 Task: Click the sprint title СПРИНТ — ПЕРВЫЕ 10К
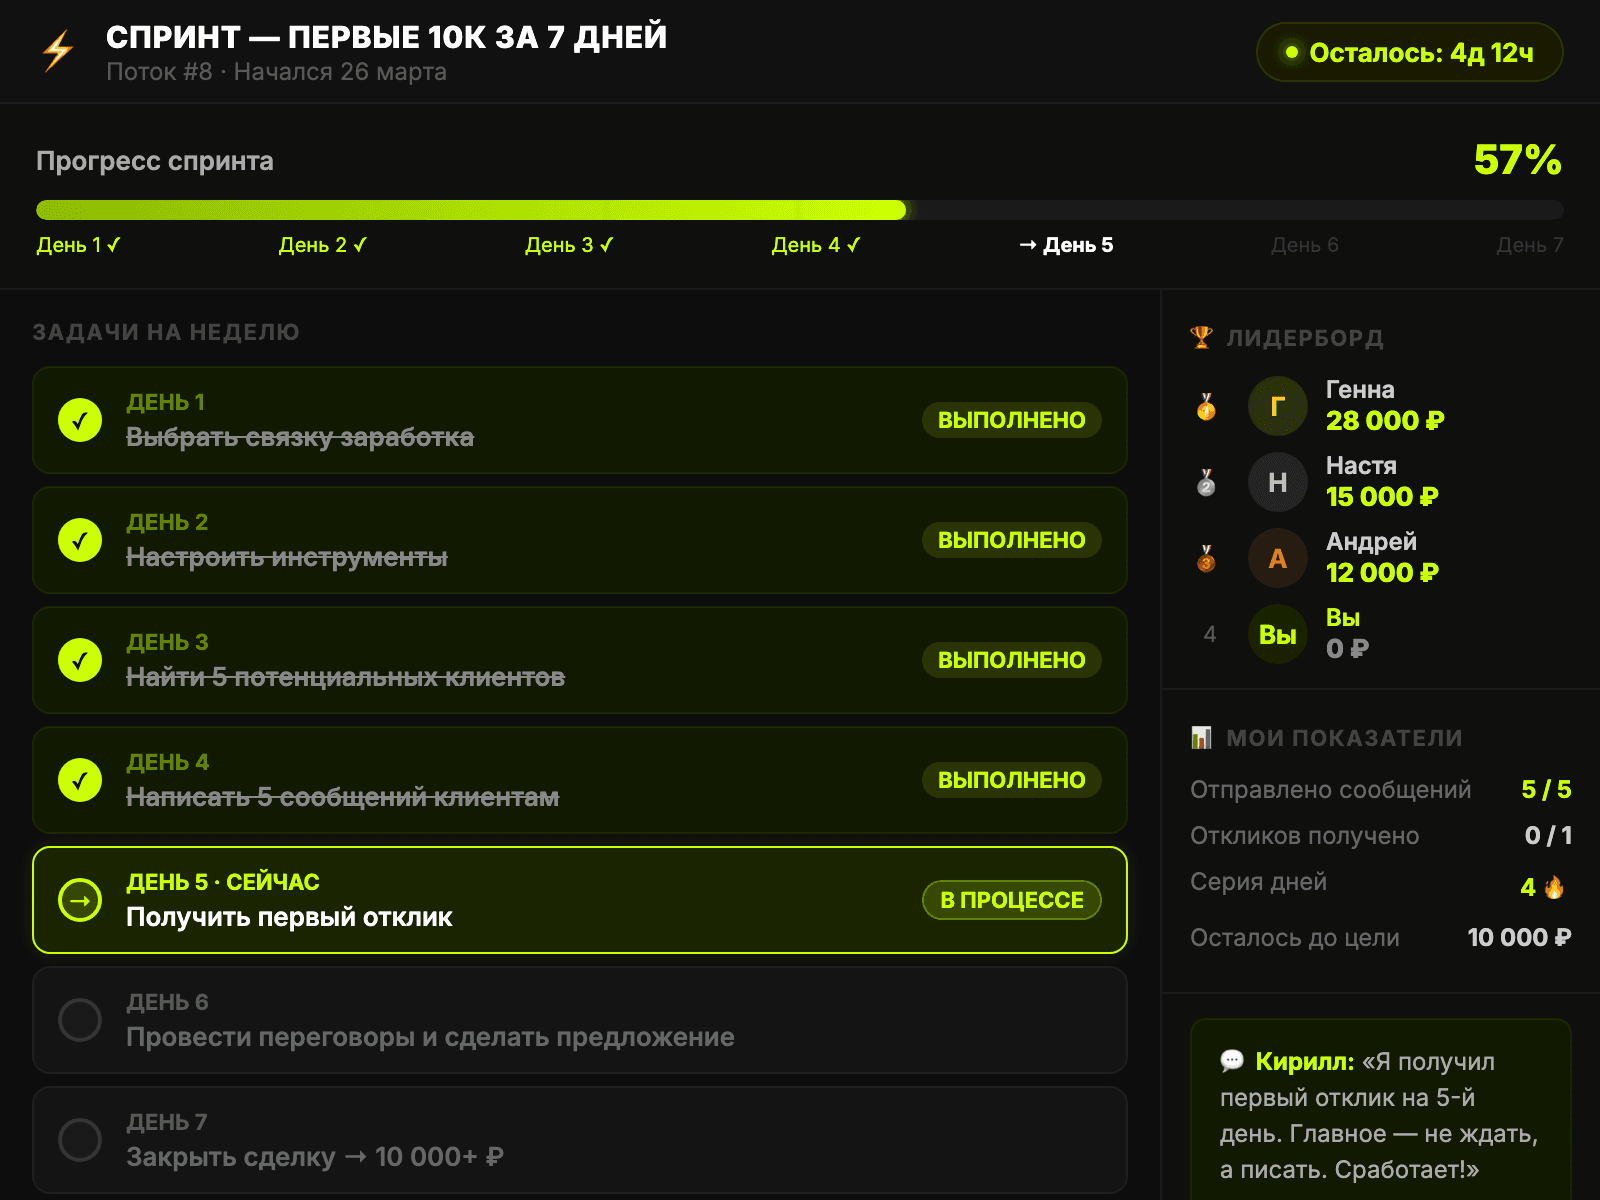click(386, 37)
